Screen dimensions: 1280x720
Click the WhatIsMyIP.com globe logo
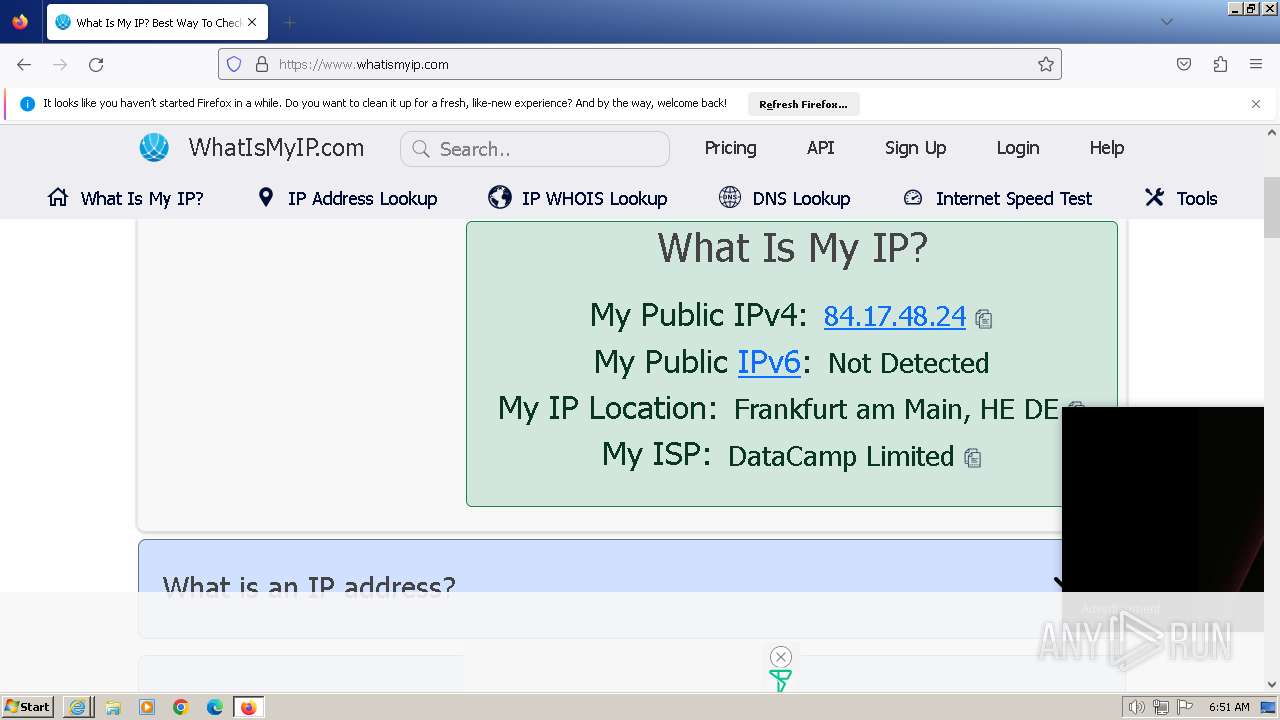pos(154,148)
